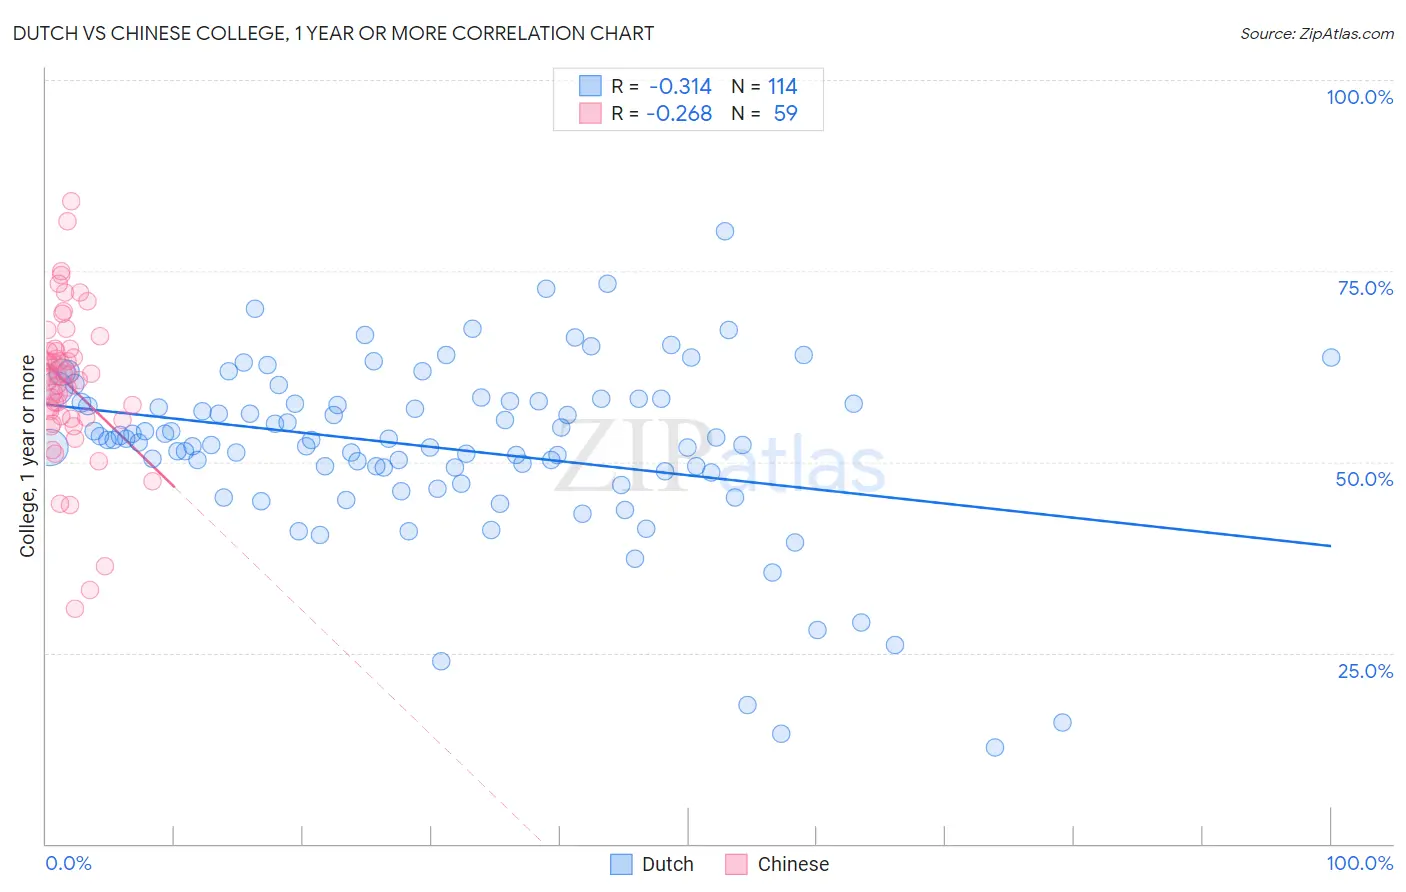Click the College, 1 year or more axis title
This screenshot has height=892, width=1406.
[28, 456]
